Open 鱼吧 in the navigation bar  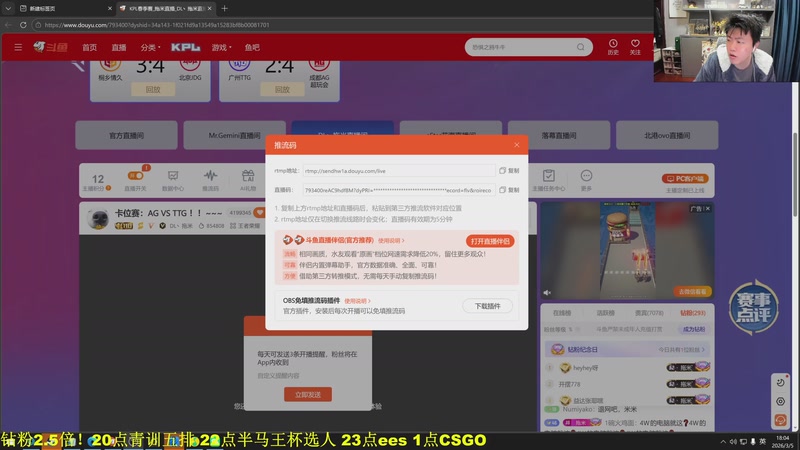pyautogui.click(x=252, y=47)
